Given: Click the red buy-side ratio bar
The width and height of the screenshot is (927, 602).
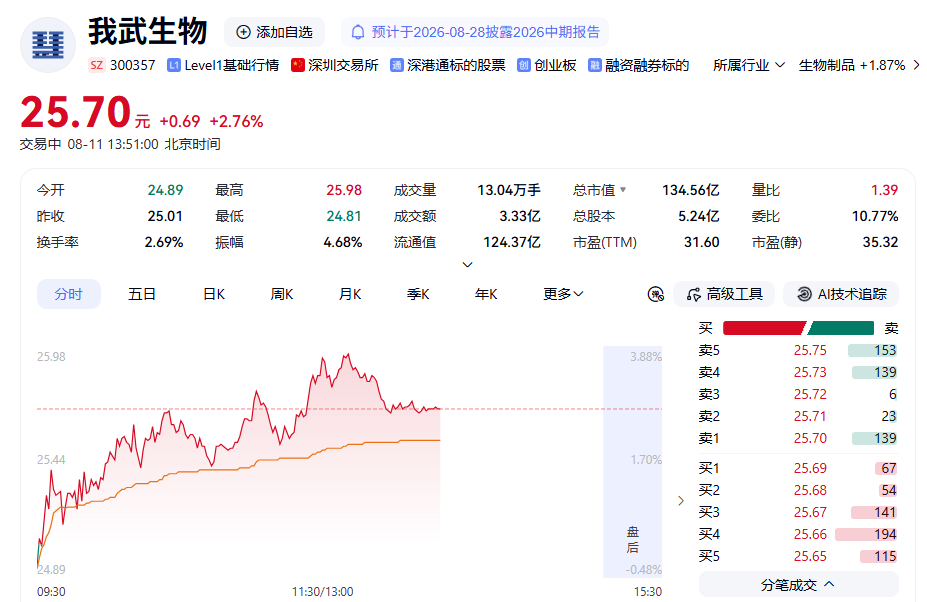Looking at the screenshot, I should click(x=764, y=328).
